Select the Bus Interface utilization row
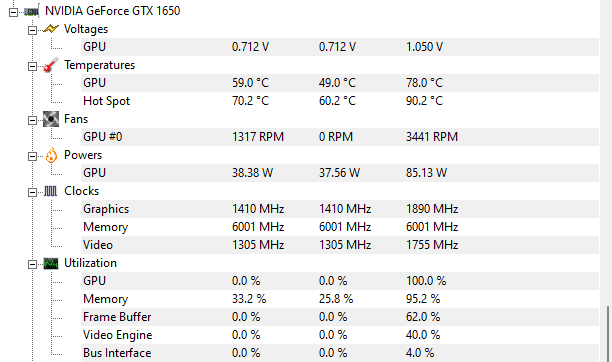 (x=340, y=353)
